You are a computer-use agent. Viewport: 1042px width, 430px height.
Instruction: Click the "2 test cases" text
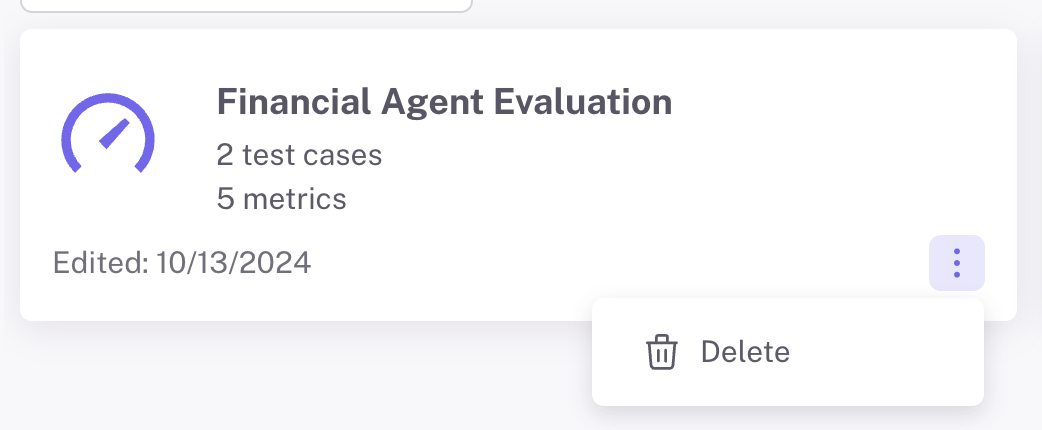(299, 155)
